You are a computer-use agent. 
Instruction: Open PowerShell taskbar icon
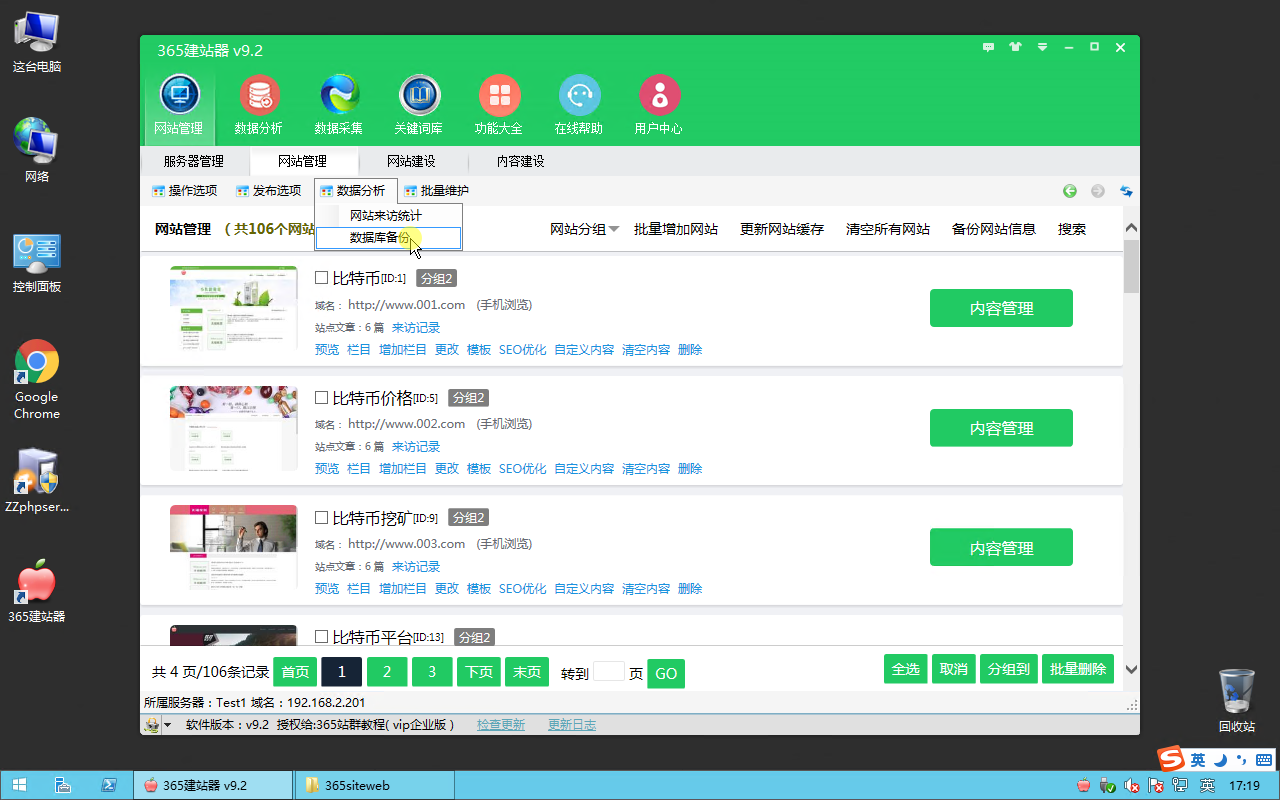(108, 785)
